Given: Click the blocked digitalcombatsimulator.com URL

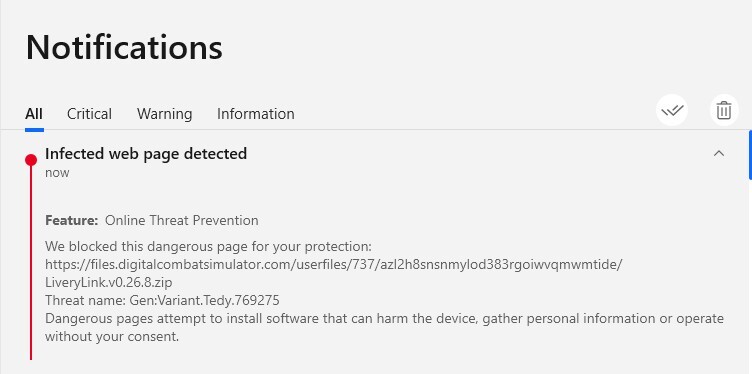Looking at the screenshot, I should click(334, 264).
